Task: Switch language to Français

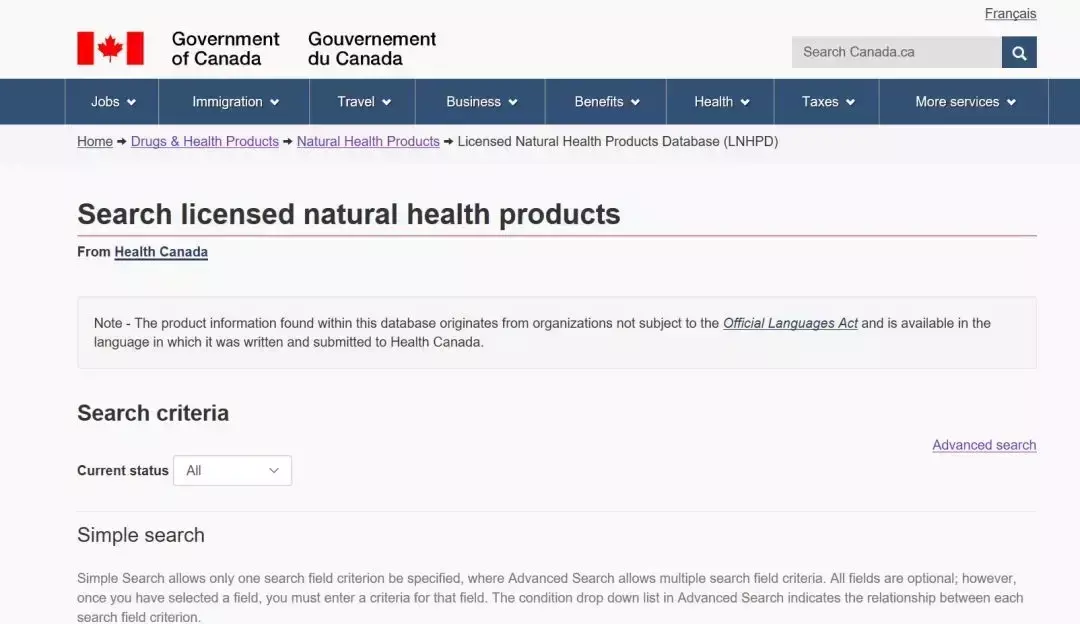Action: tap(1010, 14)
